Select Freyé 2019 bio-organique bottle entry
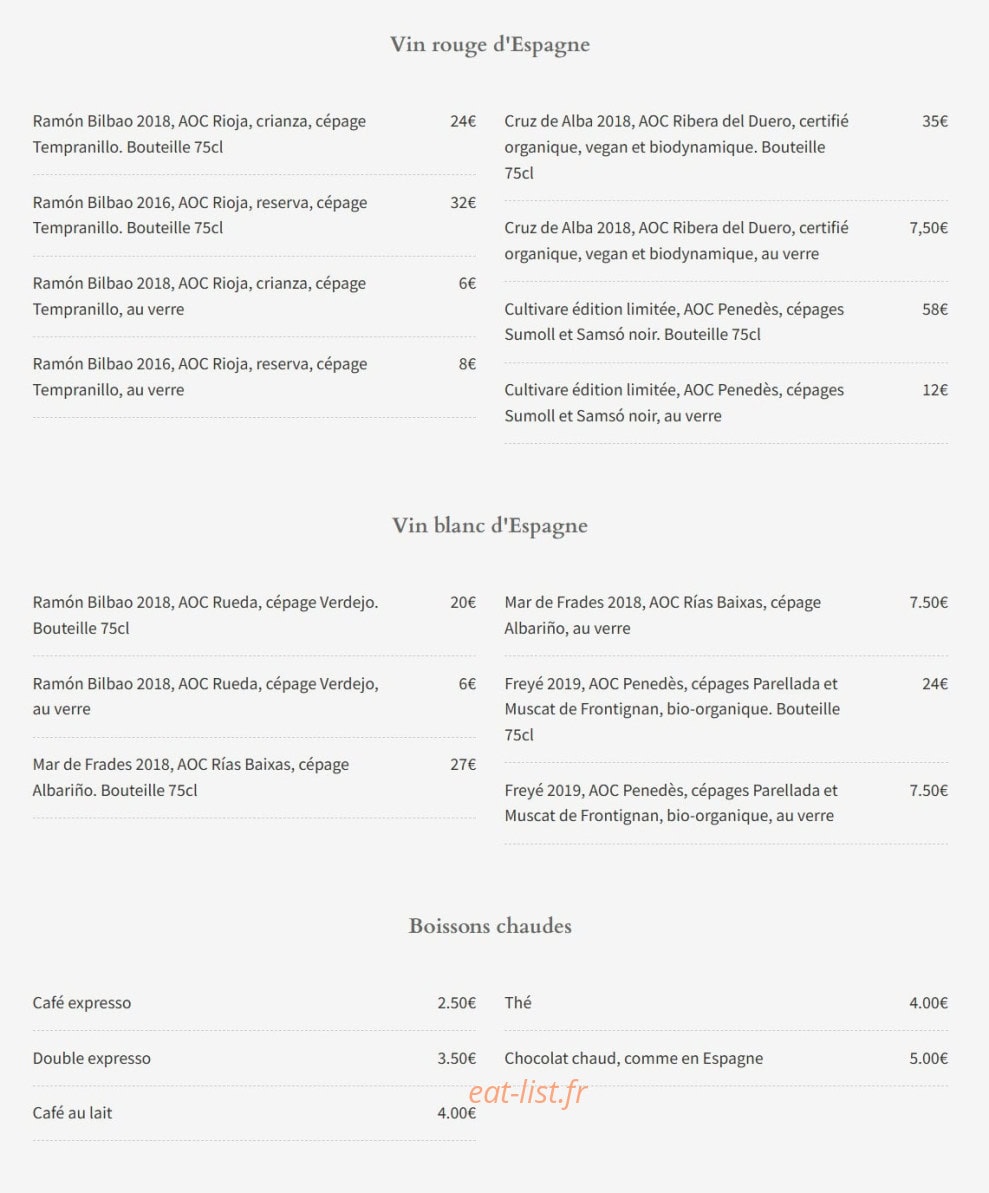 point(726,709)
